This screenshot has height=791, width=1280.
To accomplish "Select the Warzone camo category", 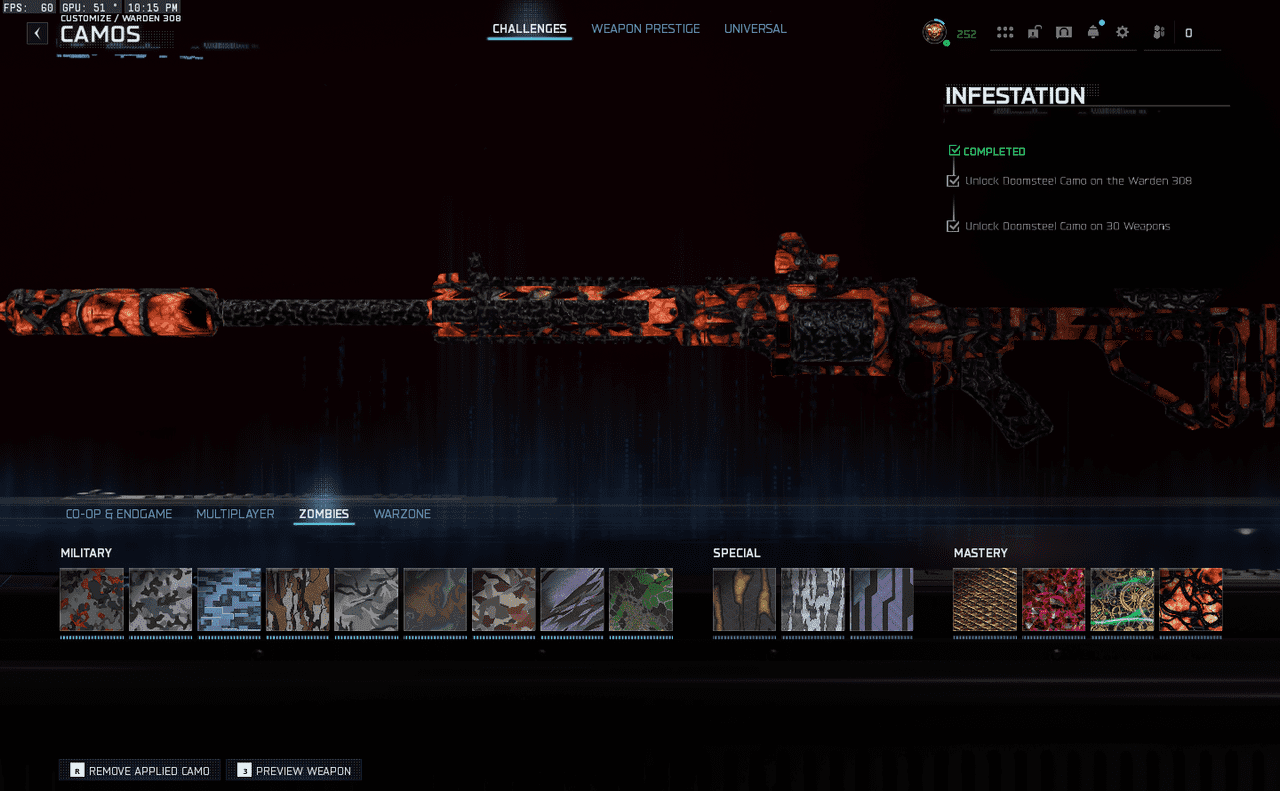I will coord(402,514).
